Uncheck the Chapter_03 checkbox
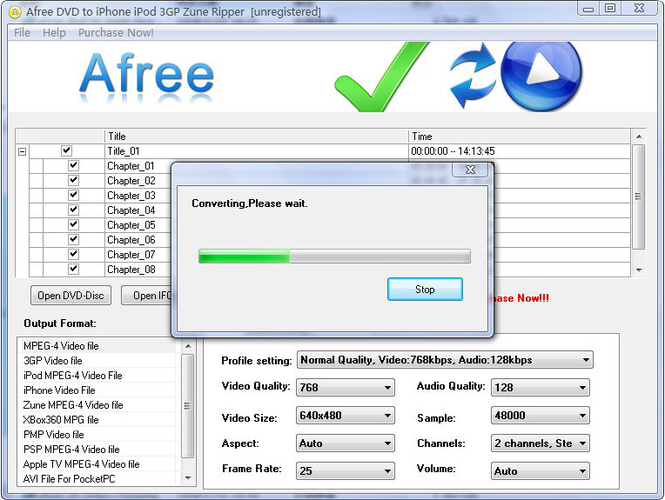 pos(73,195)
